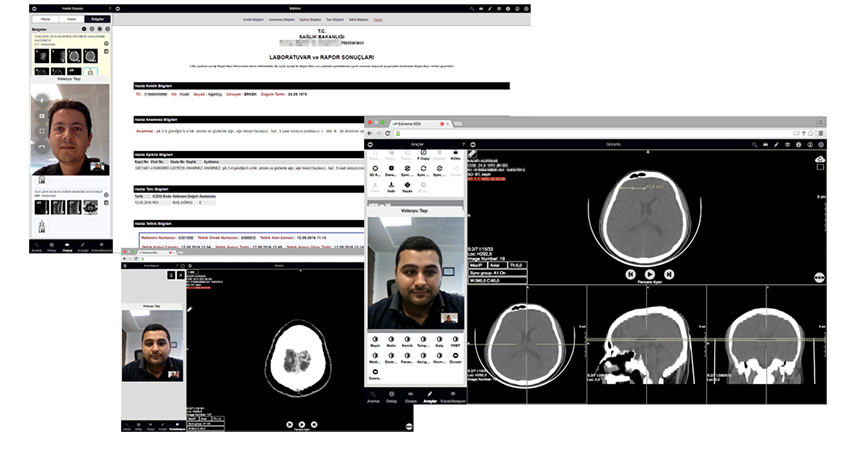Click the Th:5,0 thickness button

pyautogui.click(x=517, y=265)
